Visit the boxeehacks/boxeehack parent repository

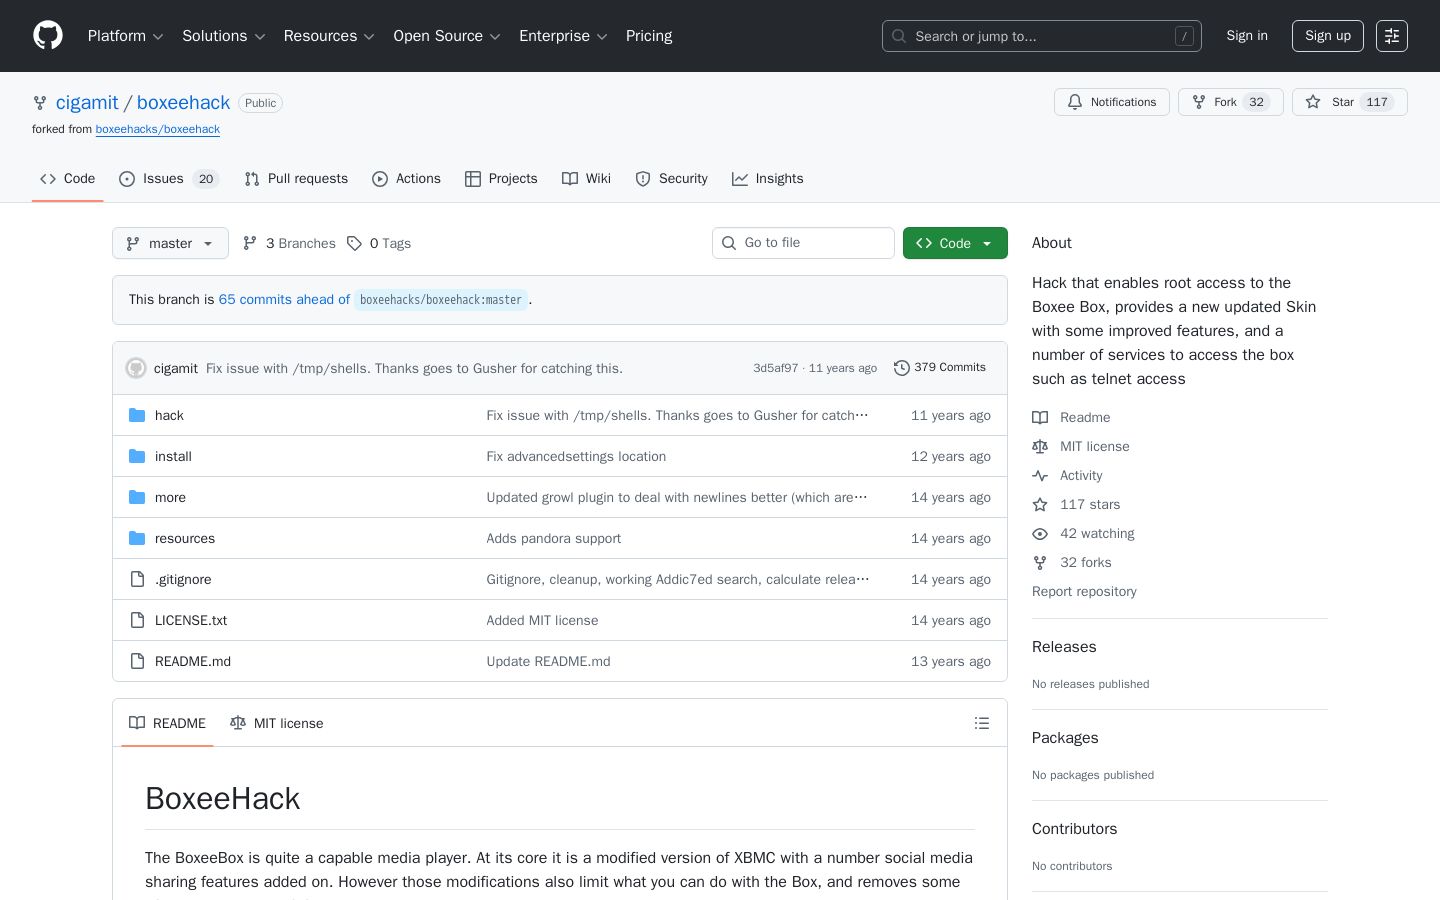(x=158, y=129)
